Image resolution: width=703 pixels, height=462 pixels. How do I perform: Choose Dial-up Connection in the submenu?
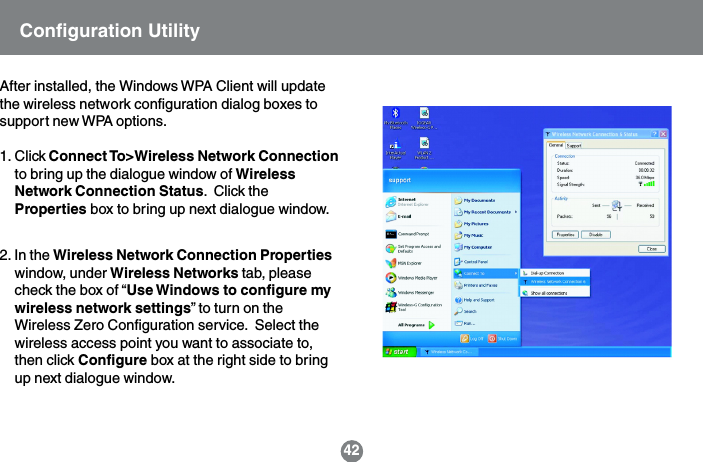[555, 273]
